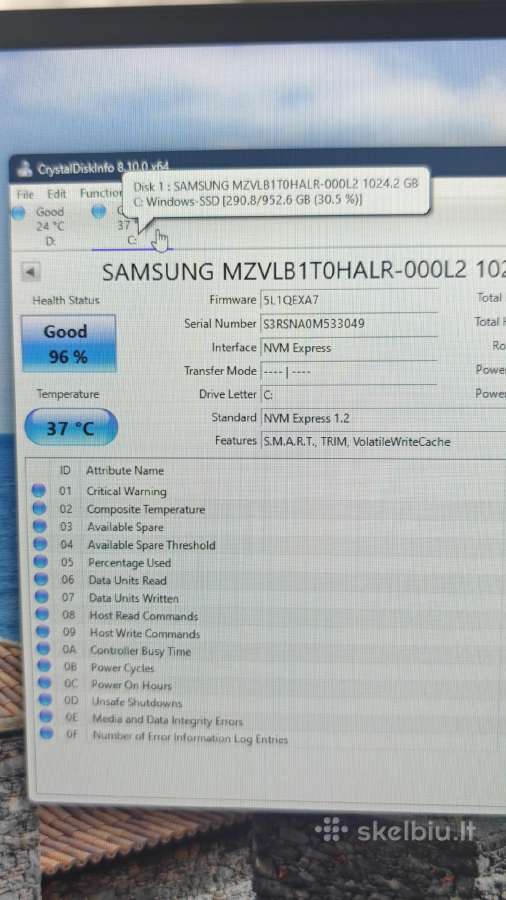Click the Attribute Name column header
The width and height of the screenshot is (506, 900).
click(124, 471)
